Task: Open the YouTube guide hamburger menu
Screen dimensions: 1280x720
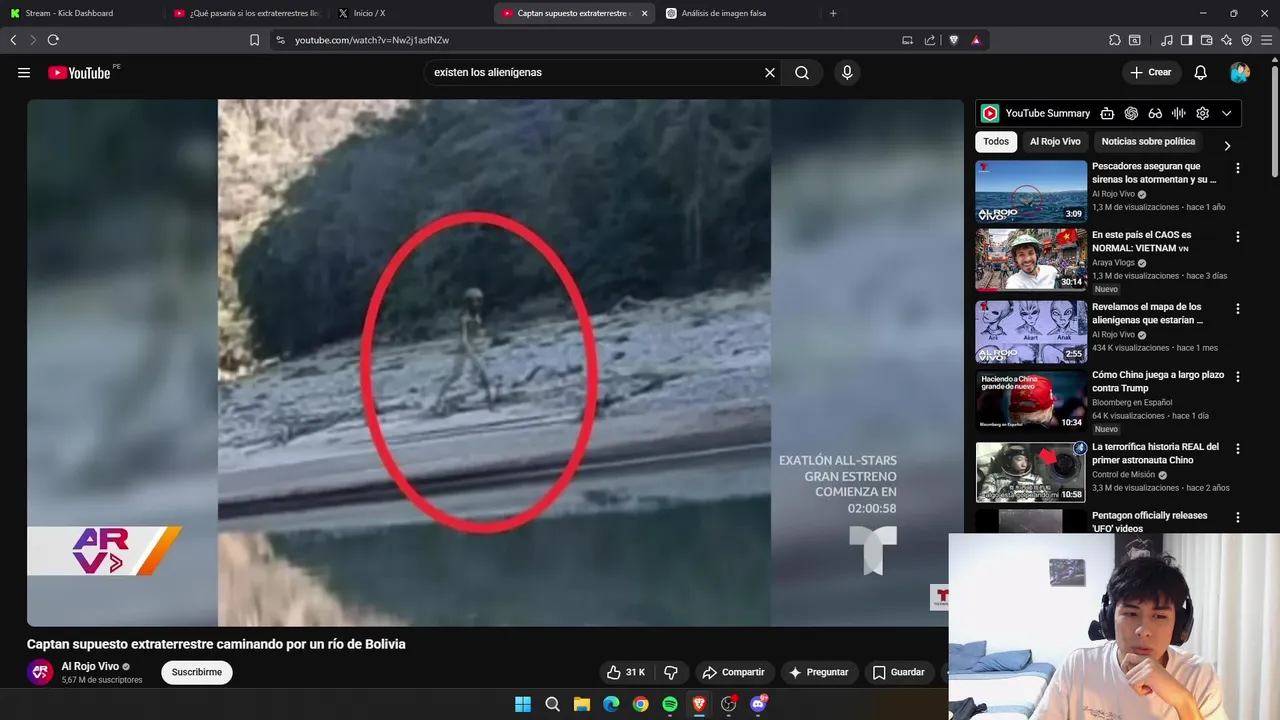Action: pyautogui.click(x=24, y=72)
